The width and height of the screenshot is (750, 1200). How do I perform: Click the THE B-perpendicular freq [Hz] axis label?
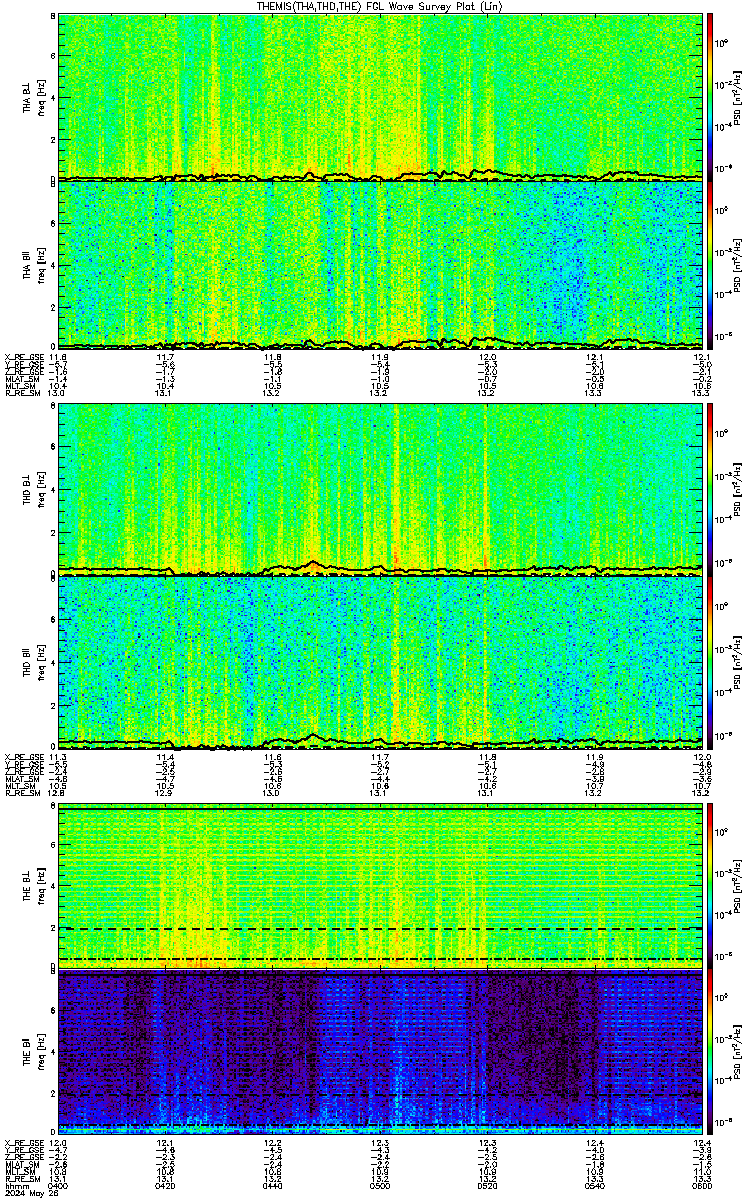click(40, 887)
